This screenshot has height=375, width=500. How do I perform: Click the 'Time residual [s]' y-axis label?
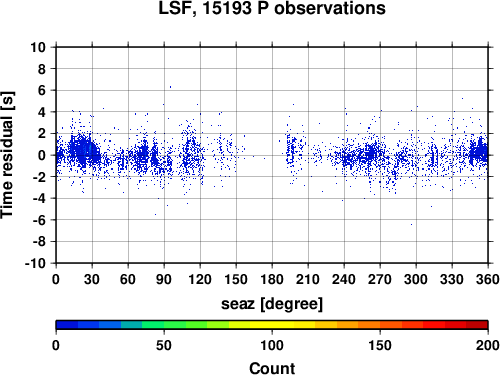pyautogui.click(x=7, y=155)
